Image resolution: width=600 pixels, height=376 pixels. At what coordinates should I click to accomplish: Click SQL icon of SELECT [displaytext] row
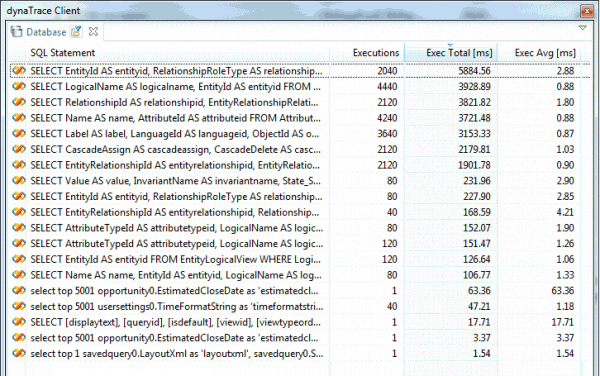18,322
